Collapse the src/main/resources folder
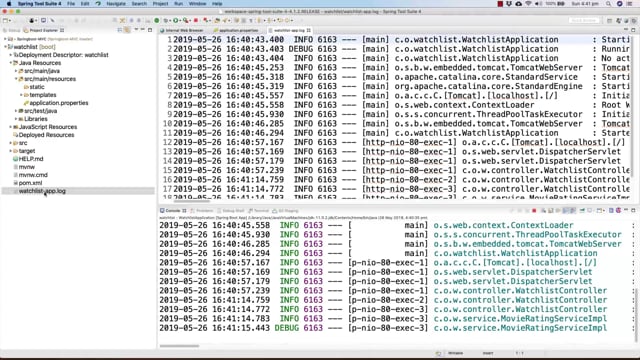This screenshot has width=640, height=360. coord(16,79)
